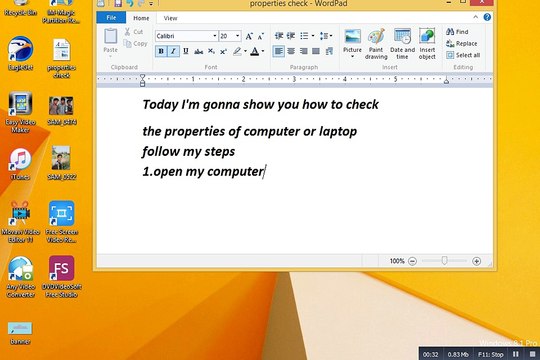Toggle Superscript formatting
The image size is (540, 360).
click(x=223, y=52)
